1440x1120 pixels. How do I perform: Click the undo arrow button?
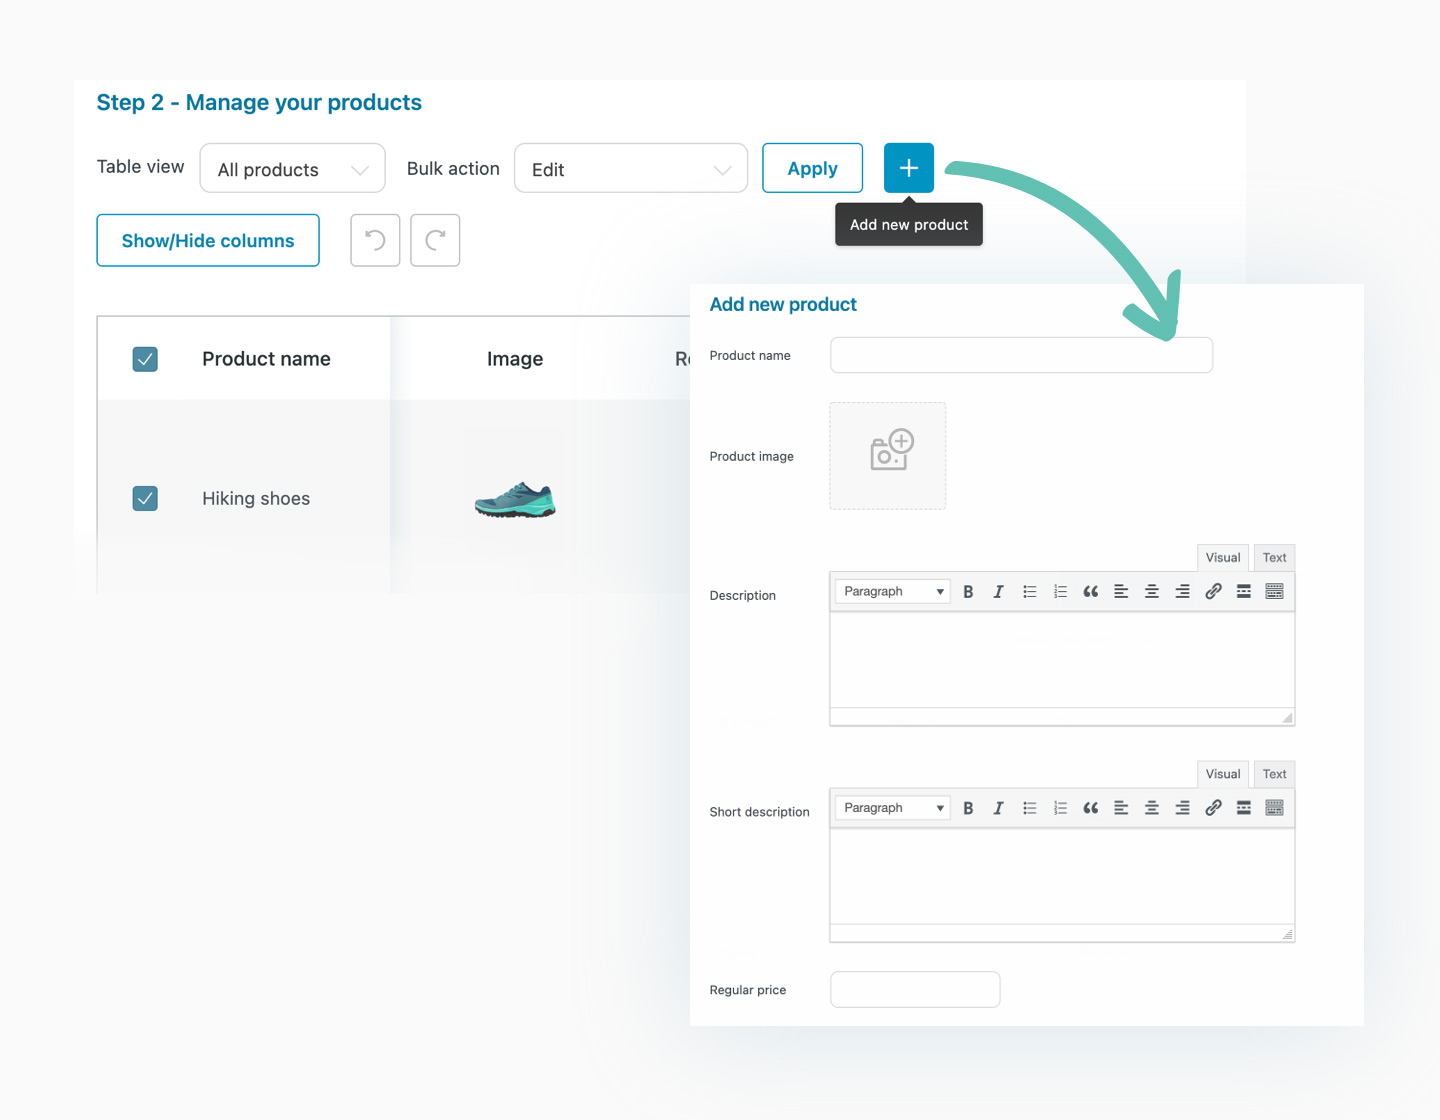[375, 240]
